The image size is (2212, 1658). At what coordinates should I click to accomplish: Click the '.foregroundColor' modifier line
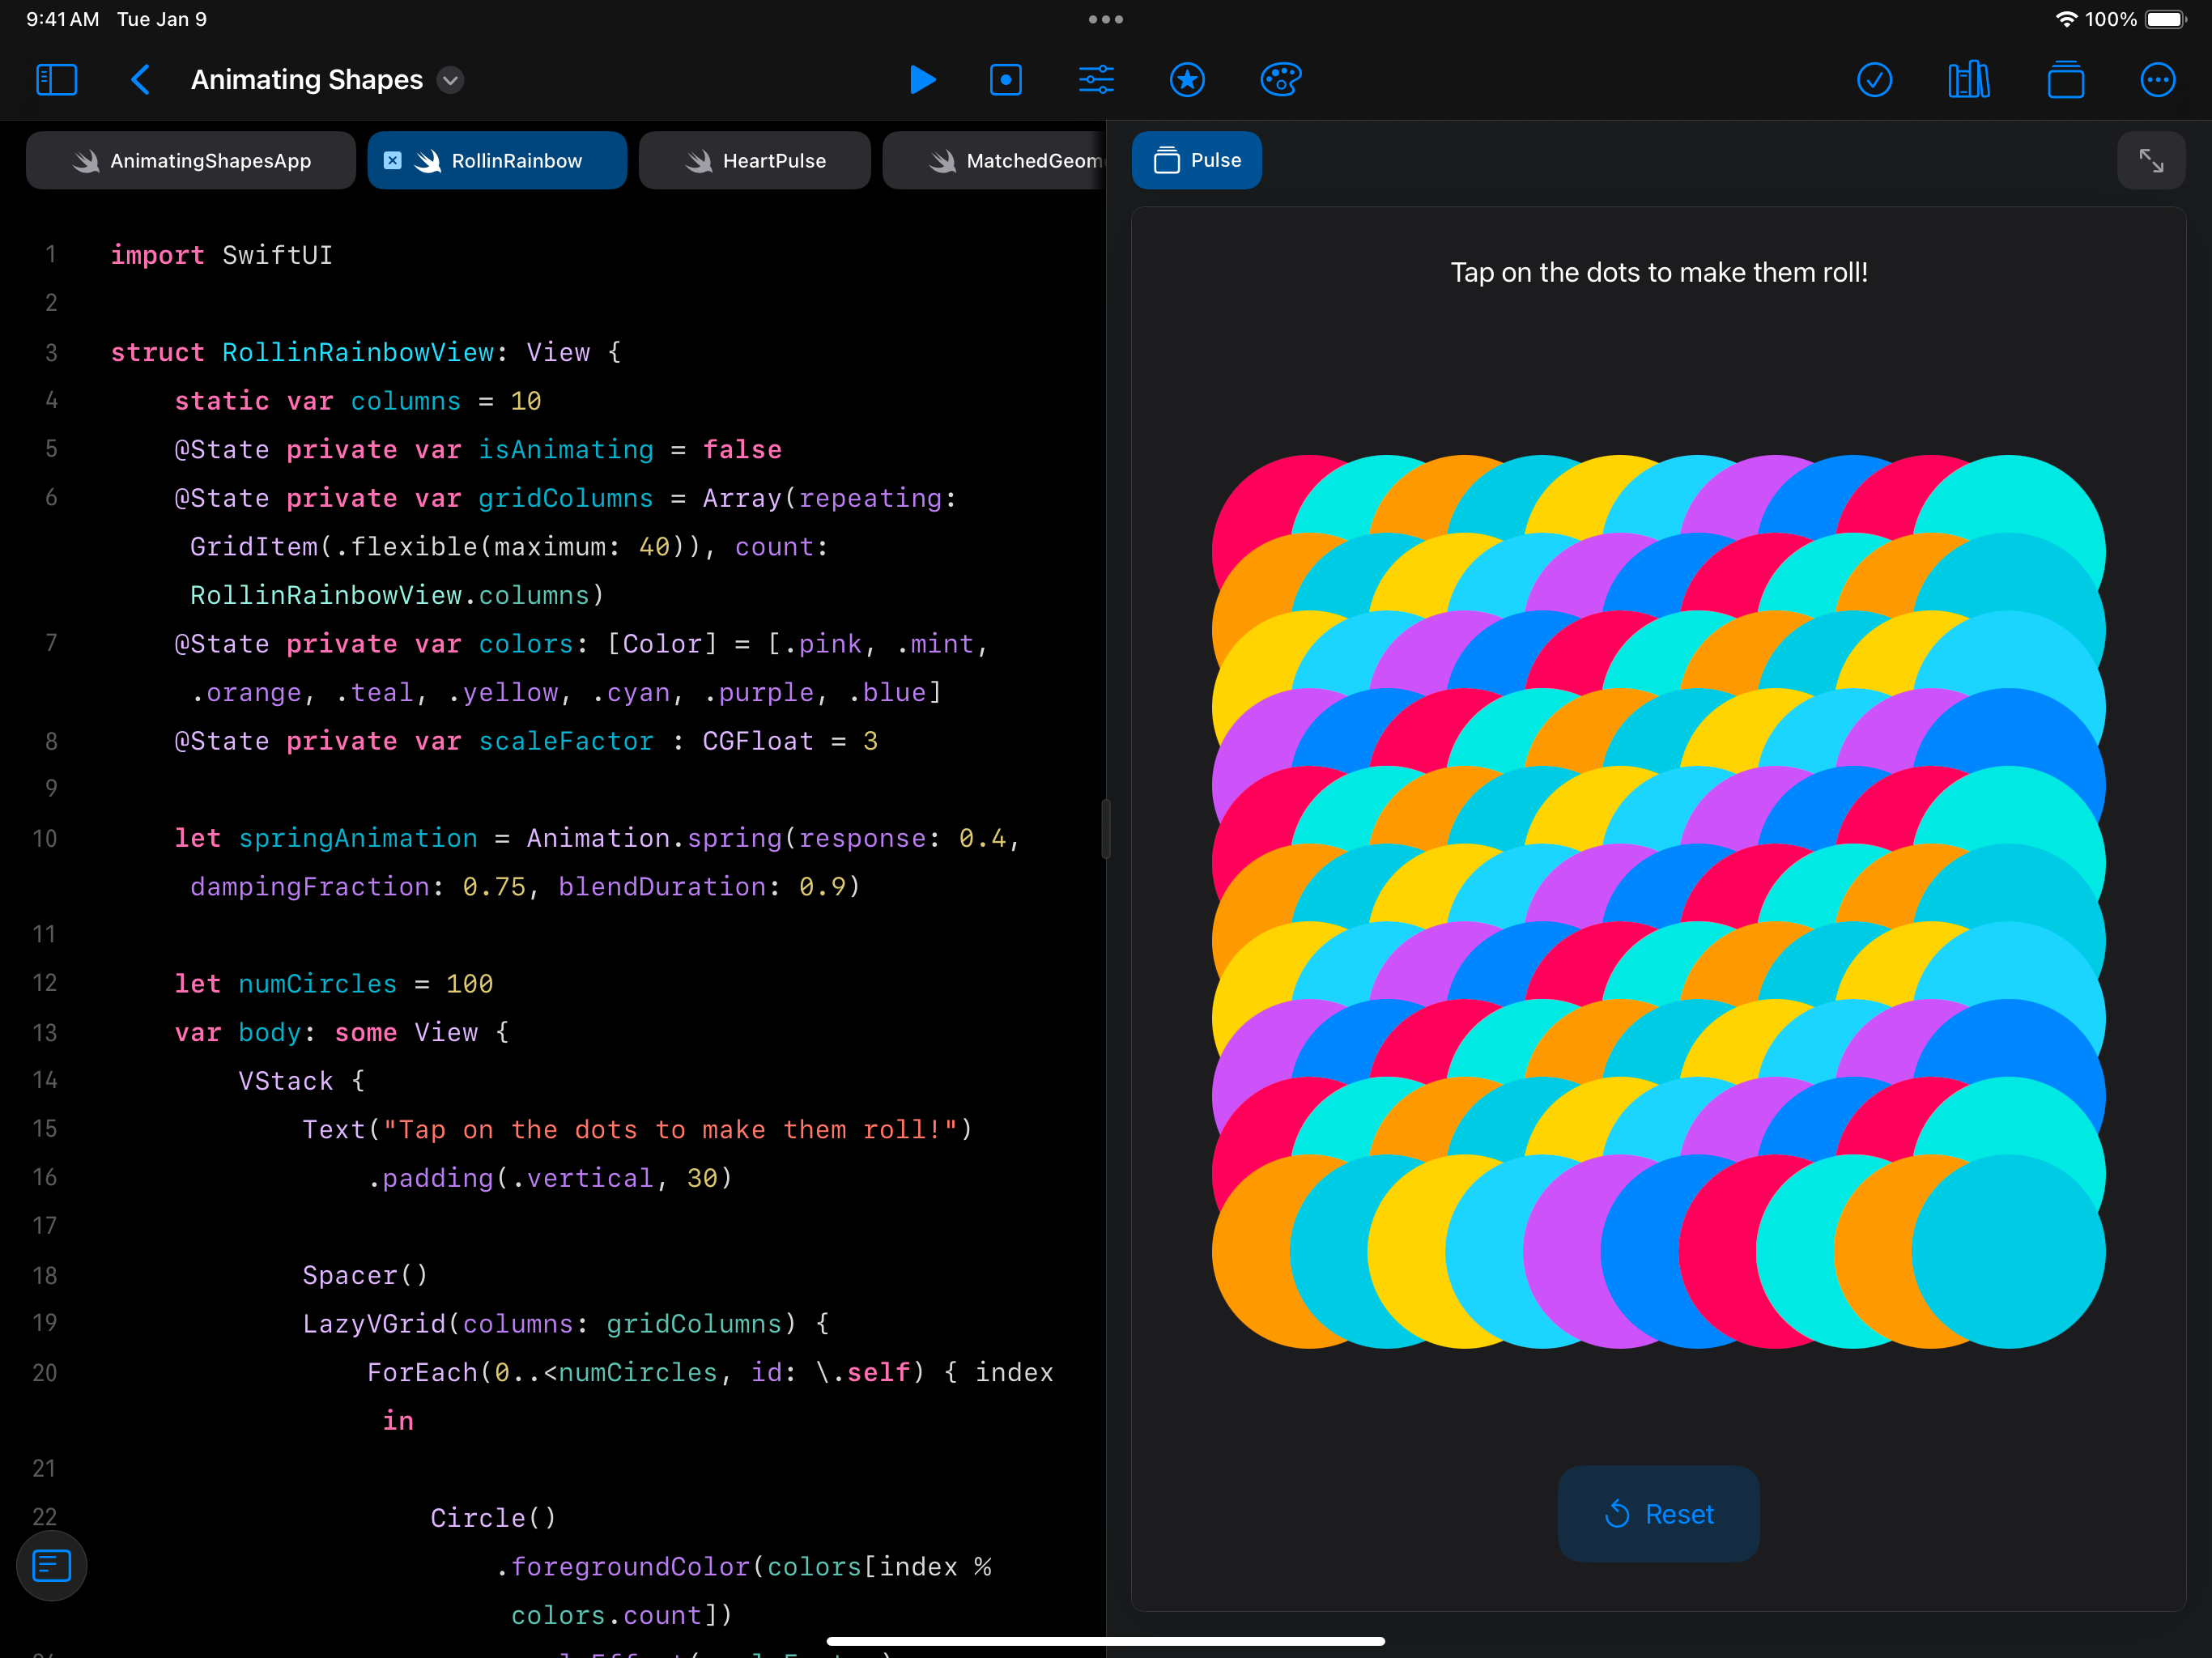pyautogui.click(x=744, y=1567)
